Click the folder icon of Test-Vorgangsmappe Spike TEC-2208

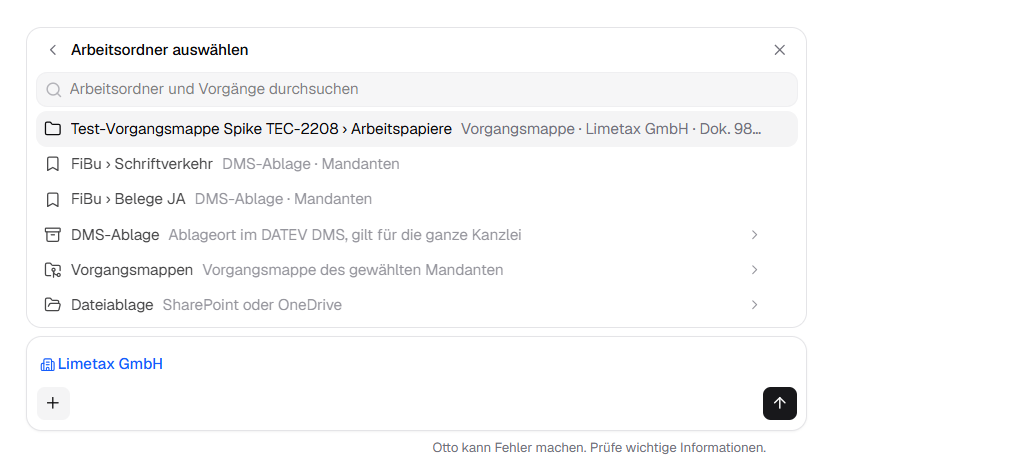pos(53,129)
